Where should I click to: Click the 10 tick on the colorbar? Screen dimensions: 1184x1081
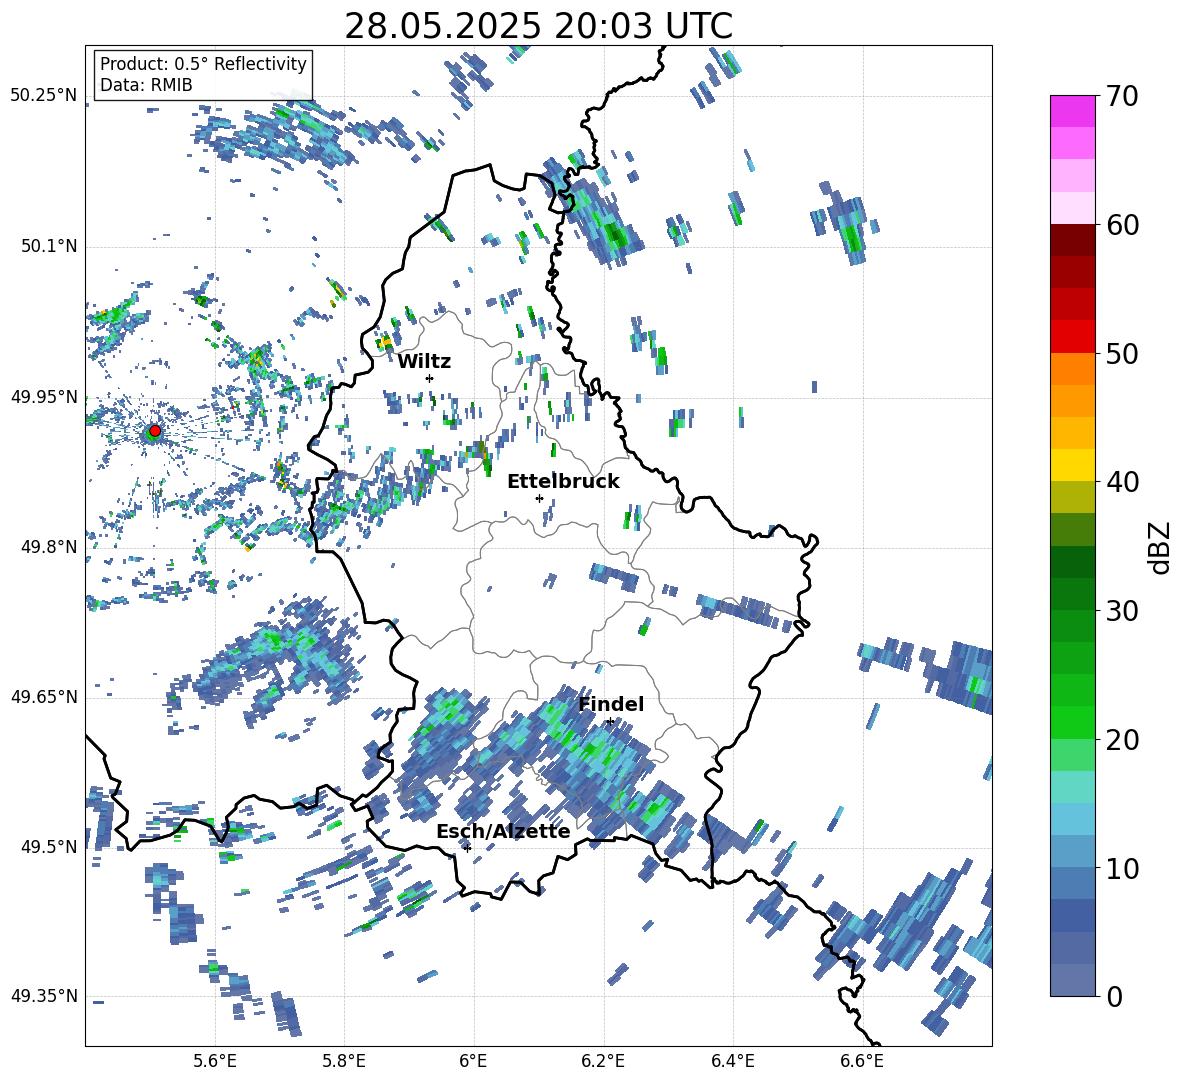click(x=1122, y=868)
